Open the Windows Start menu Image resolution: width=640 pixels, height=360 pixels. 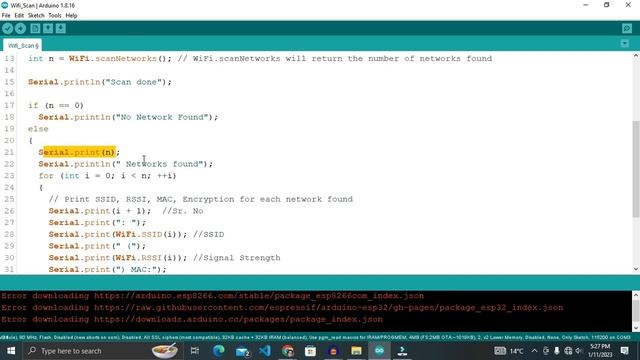pos(11,351)
